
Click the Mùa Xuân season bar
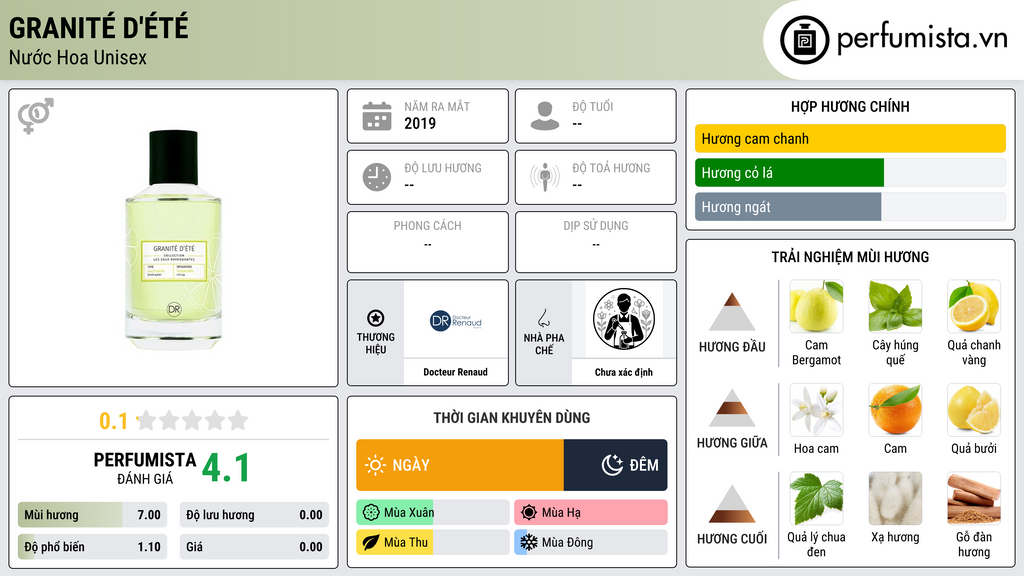(433, 513)
